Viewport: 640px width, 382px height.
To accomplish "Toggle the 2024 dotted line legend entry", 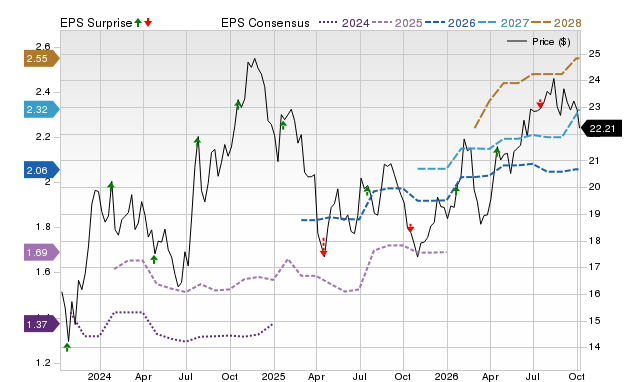I will 344,23.
